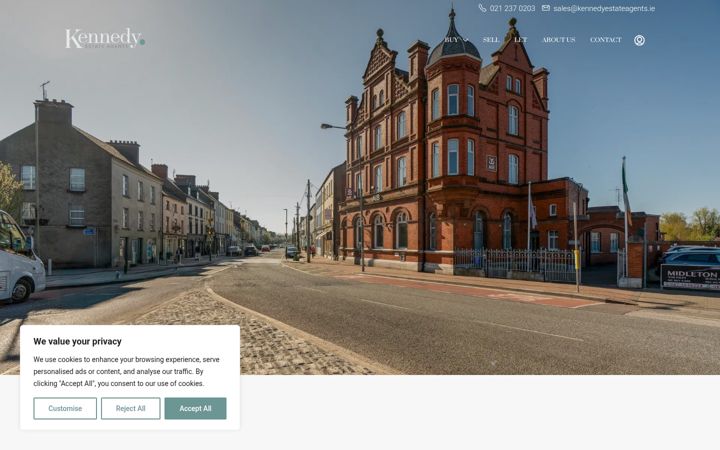
Task: Open the location pin icon in navigation
Action: point(639,40)
